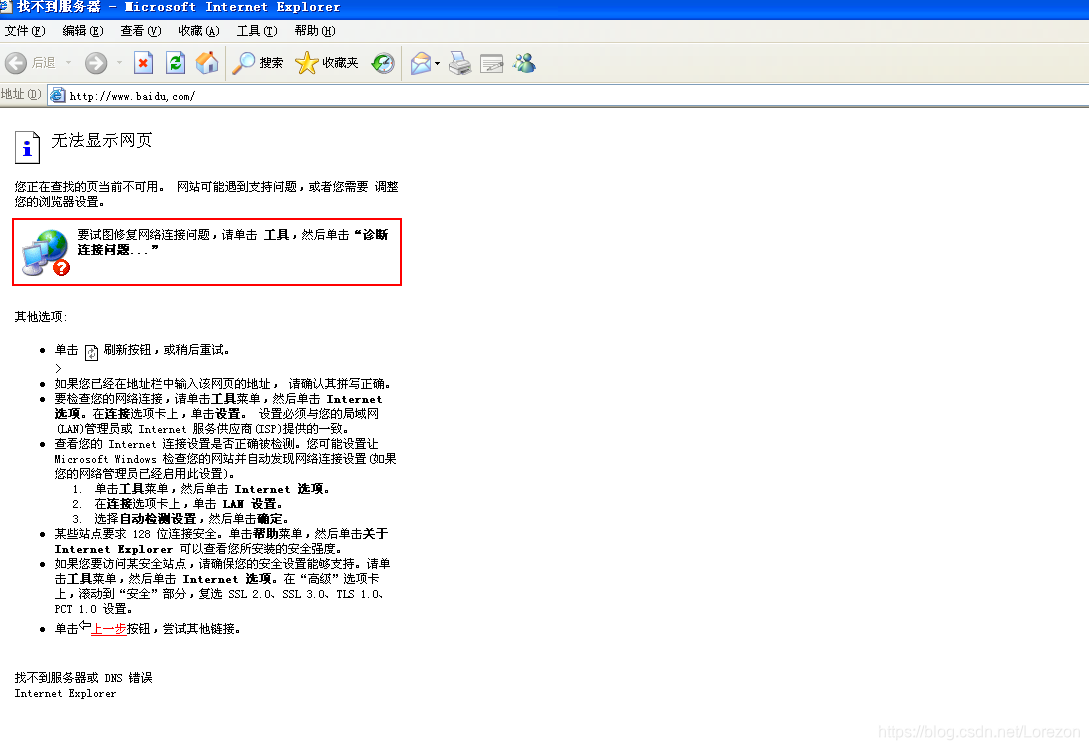
Task: Click the Mail envelope icon
Action: [x=421, y=63]
